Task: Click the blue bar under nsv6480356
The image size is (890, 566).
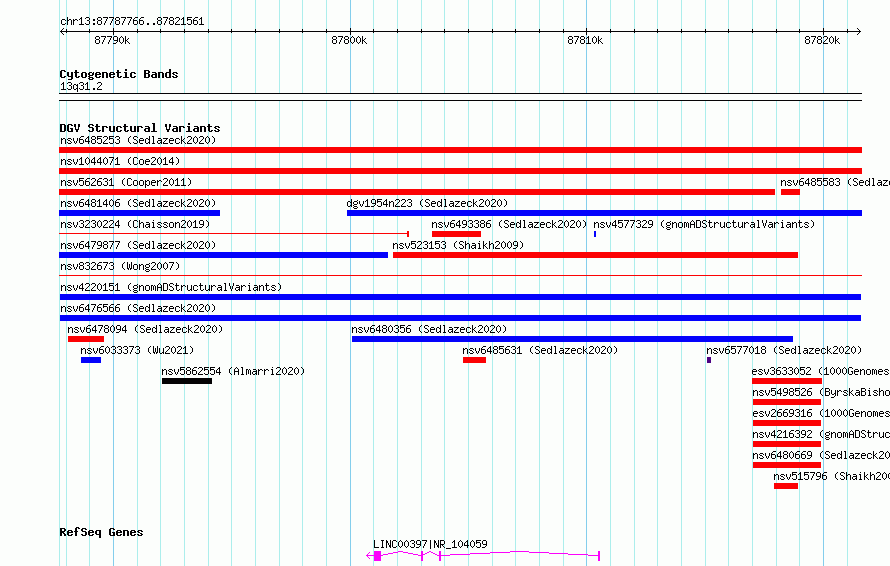Action: [x=573, y=339]
